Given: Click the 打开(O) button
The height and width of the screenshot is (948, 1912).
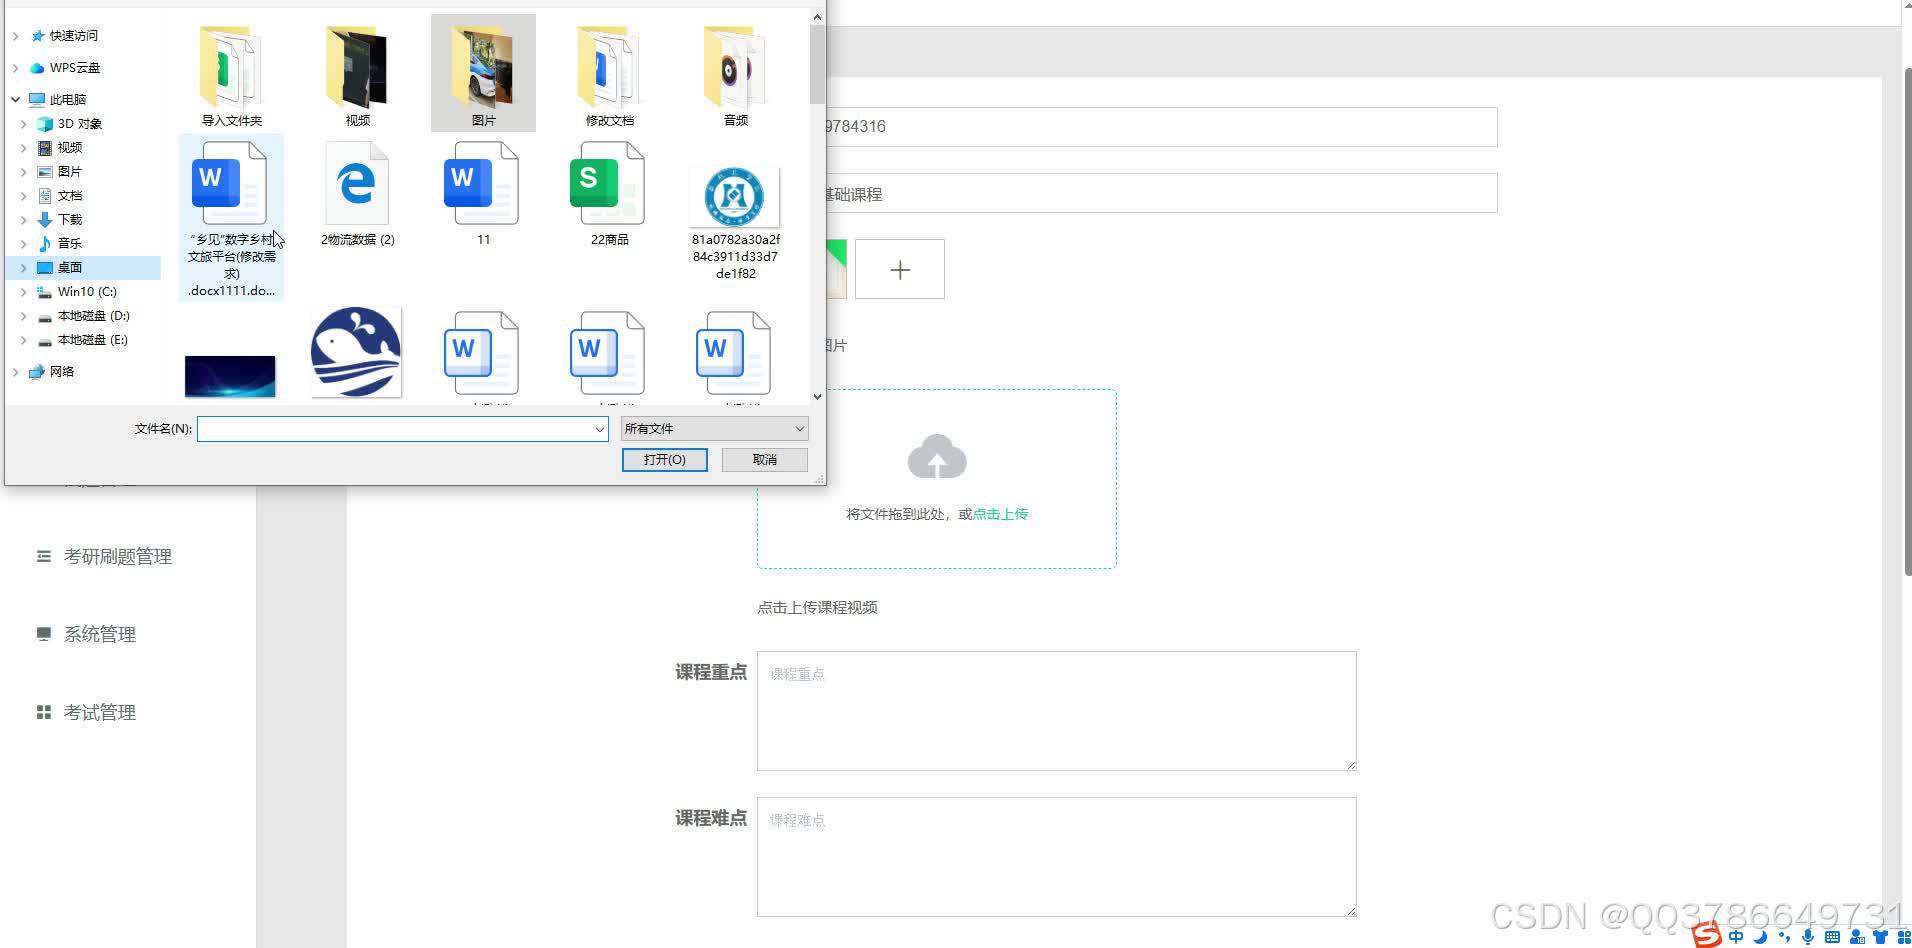Looking at the screenshot, I should pyautogui.click(x=664, y=459).
